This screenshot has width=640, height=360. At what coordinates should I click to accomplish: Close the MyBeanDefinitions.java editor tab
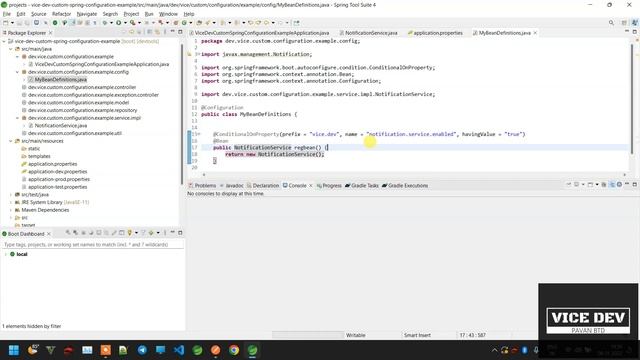[535, 33]
